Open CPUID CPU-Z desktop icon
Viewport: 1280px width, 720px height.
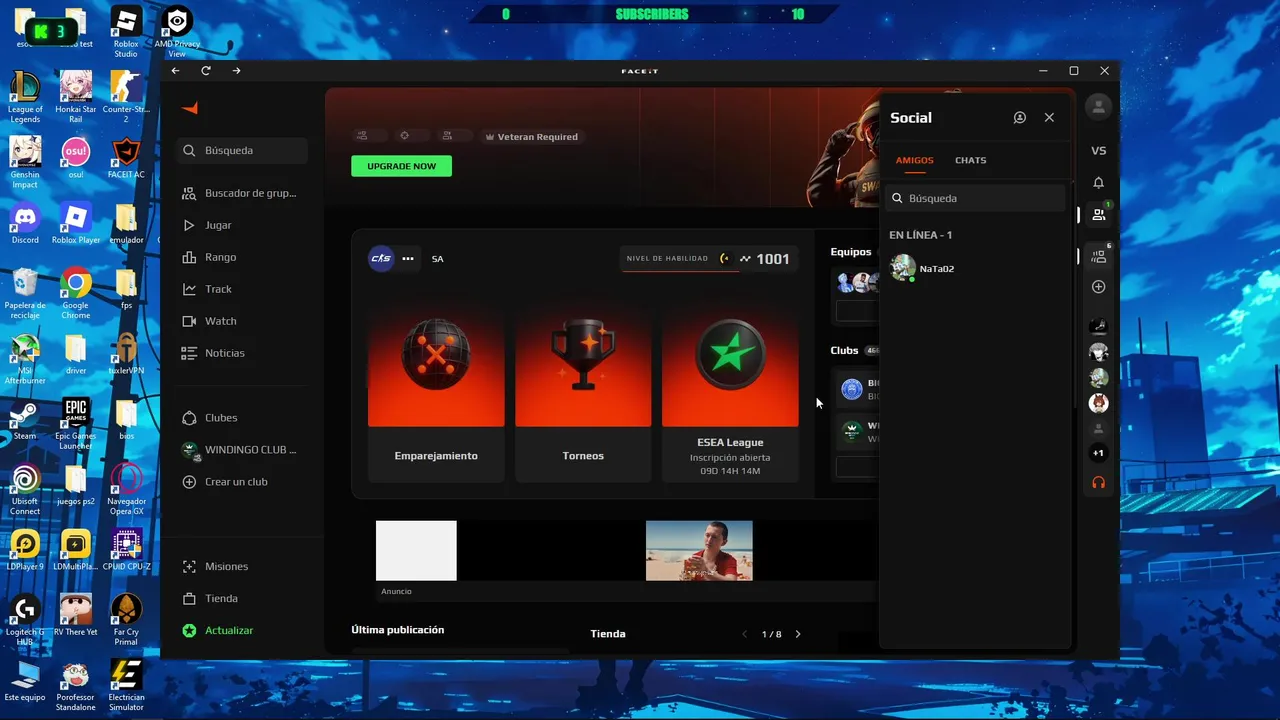click(126, 548)
